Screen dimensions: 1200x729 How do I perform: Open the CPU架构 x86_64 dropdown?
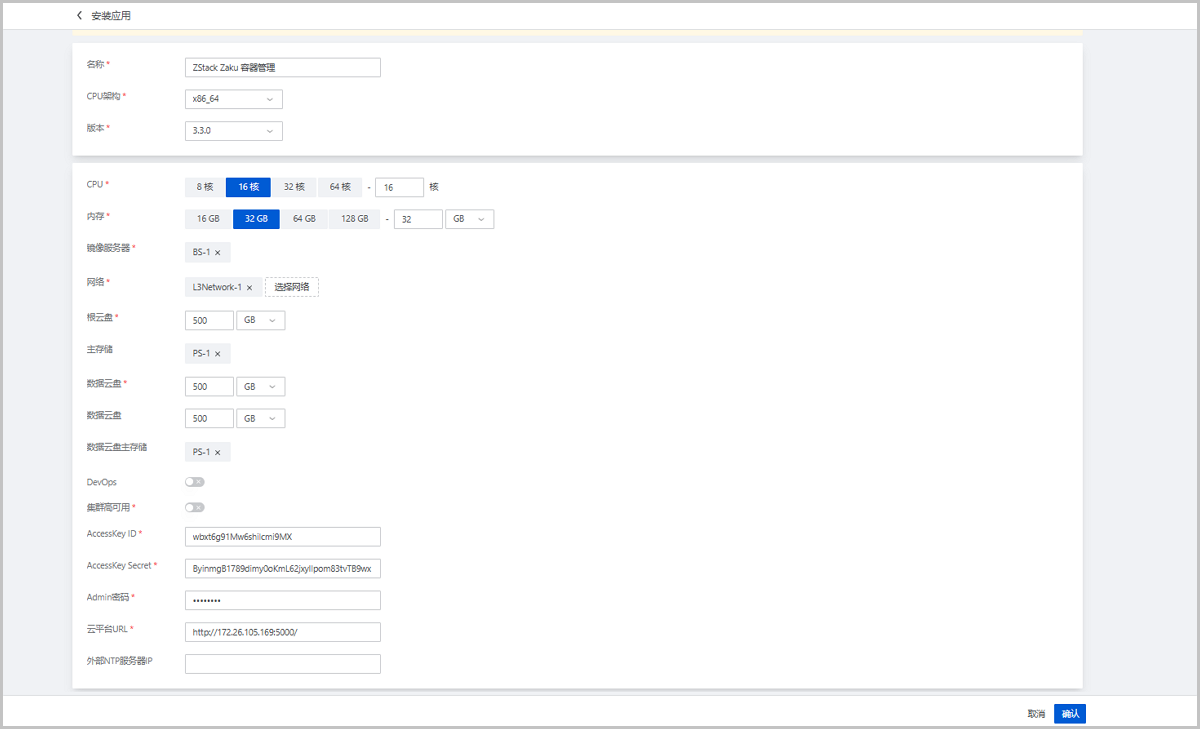click(x=234, y=99)
